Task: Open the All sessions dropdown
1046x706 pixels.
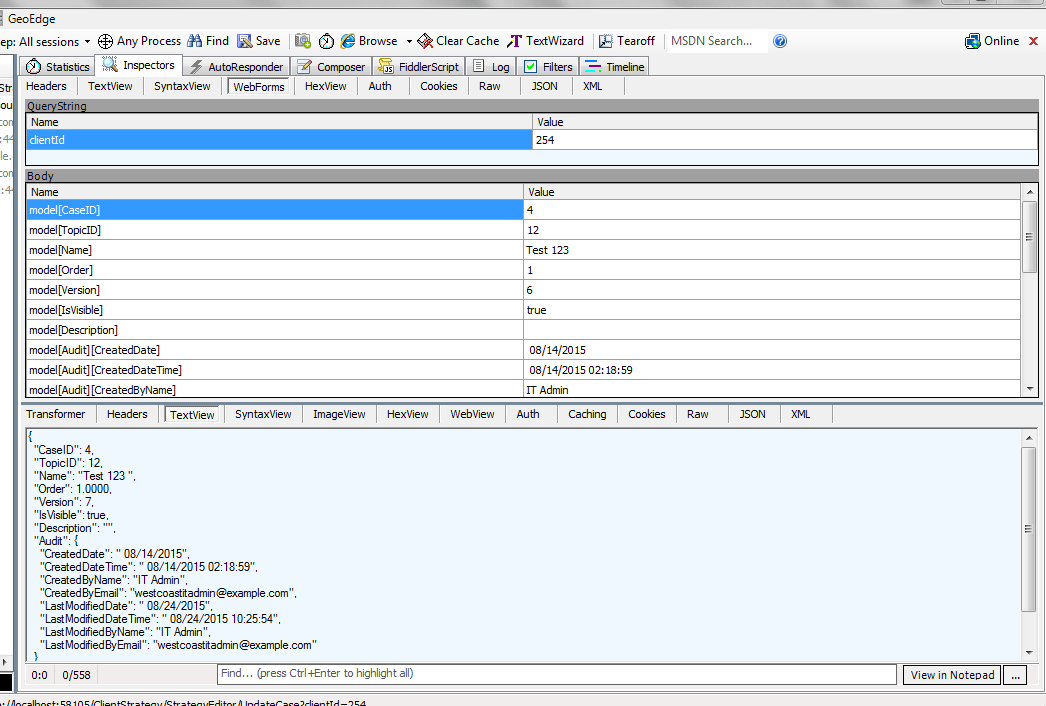Action: tap(87, 41)
